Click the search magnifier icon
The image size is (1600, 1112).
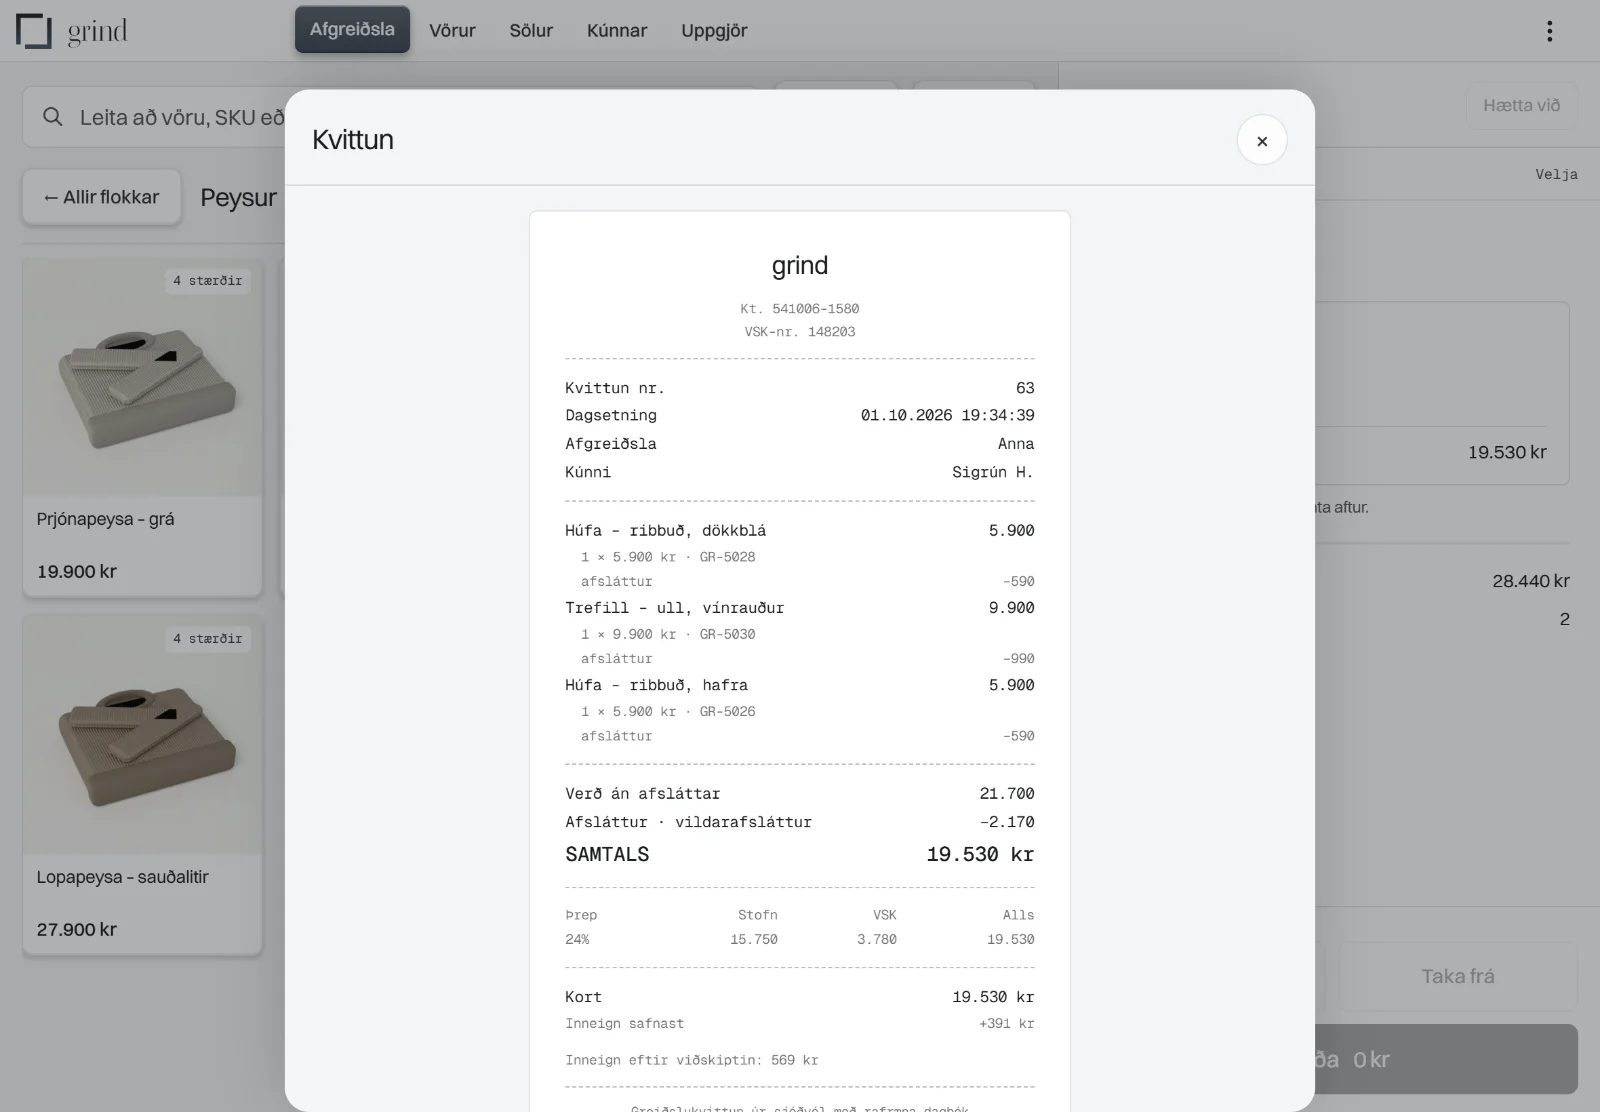click(53, 117)
